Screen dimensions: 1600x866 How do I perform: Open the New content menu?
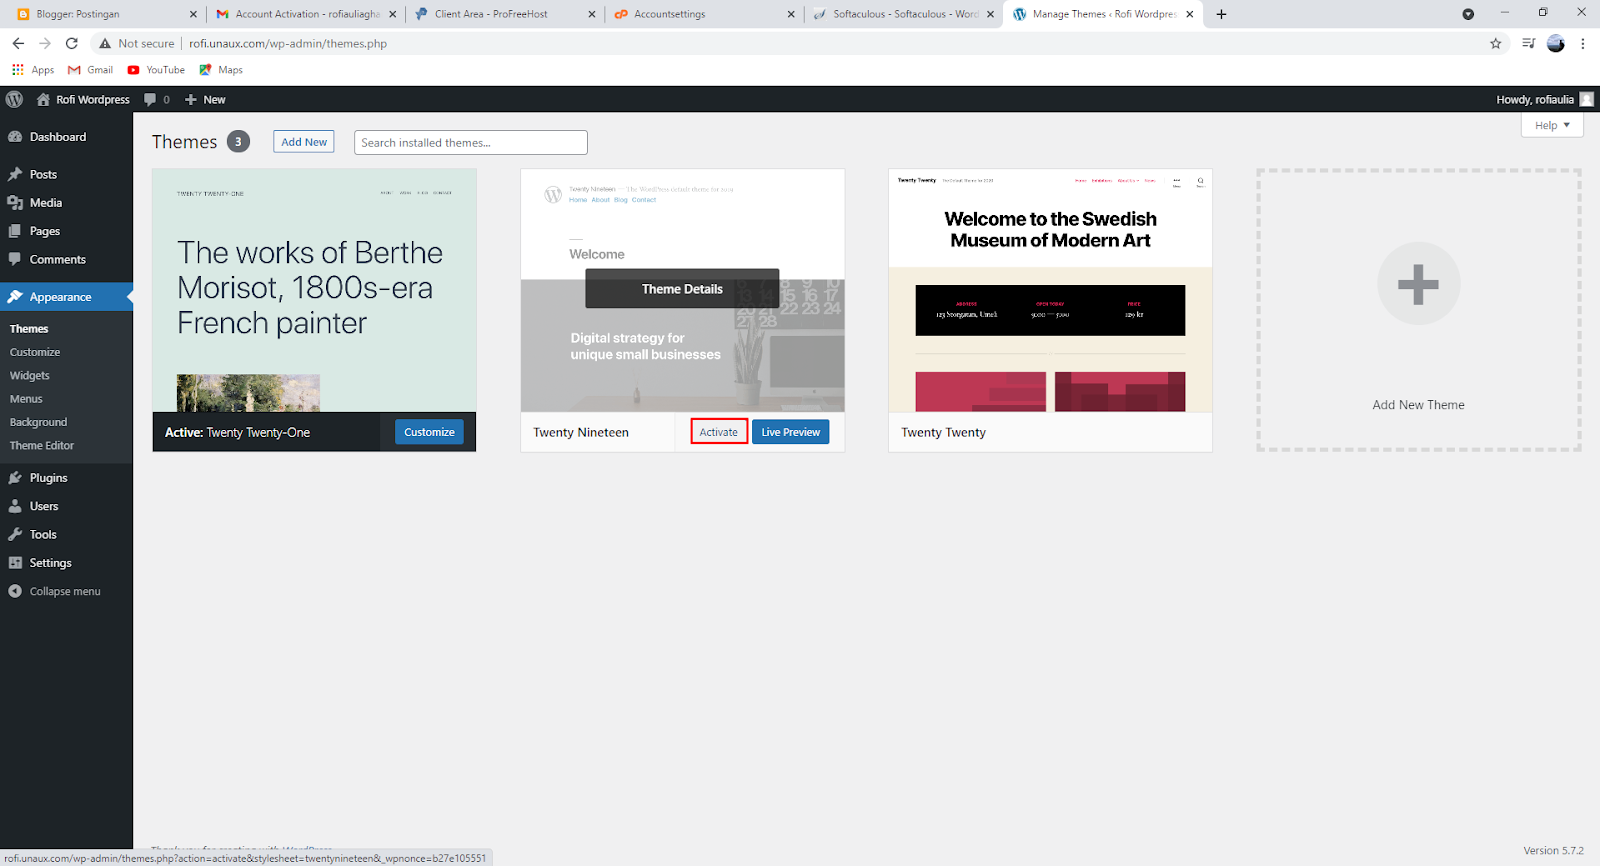205,99
